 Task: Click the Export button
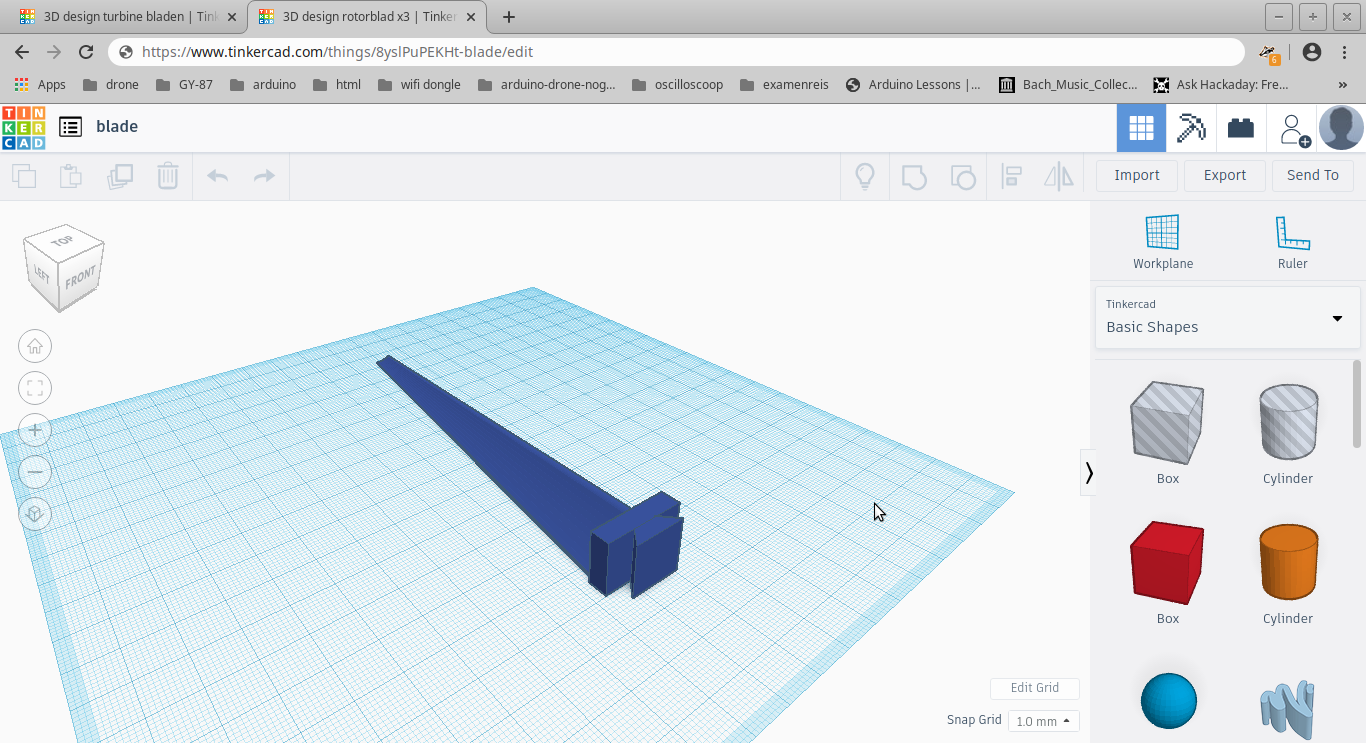(x=1225, y=175)
